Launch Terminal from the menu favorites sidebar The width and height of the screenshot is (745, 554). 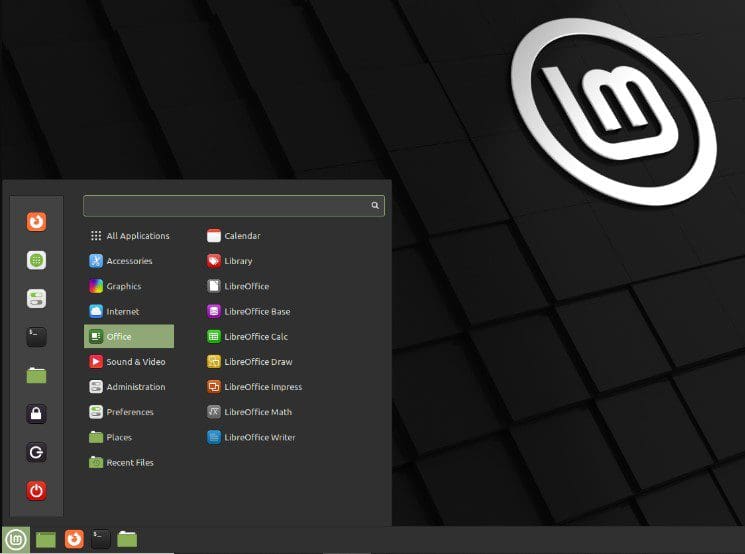pos(36,337)
